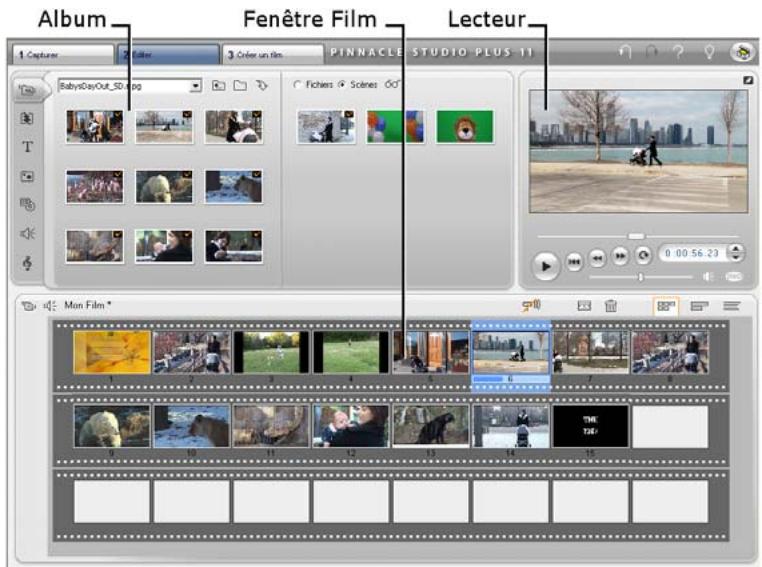
Task: Select the Fichiers radio button
Action: 297,85
